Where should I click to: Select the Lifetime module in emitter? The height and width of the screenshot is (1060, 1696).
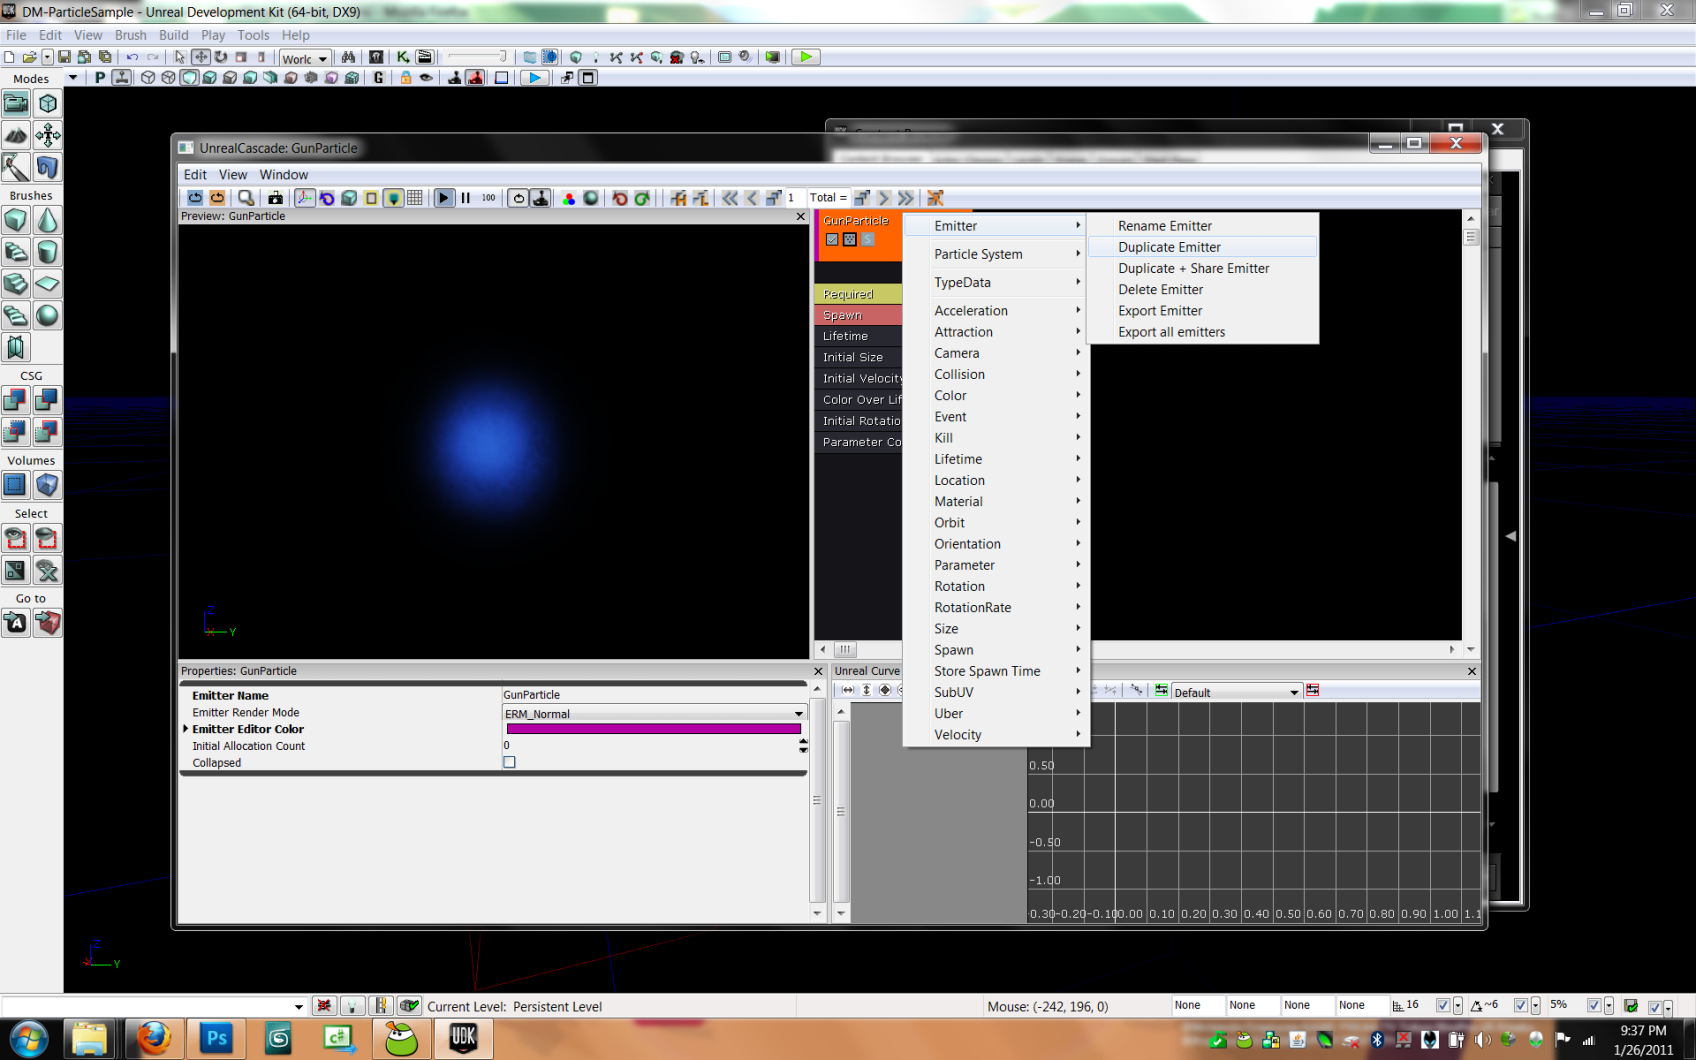[x=860, y=336]
